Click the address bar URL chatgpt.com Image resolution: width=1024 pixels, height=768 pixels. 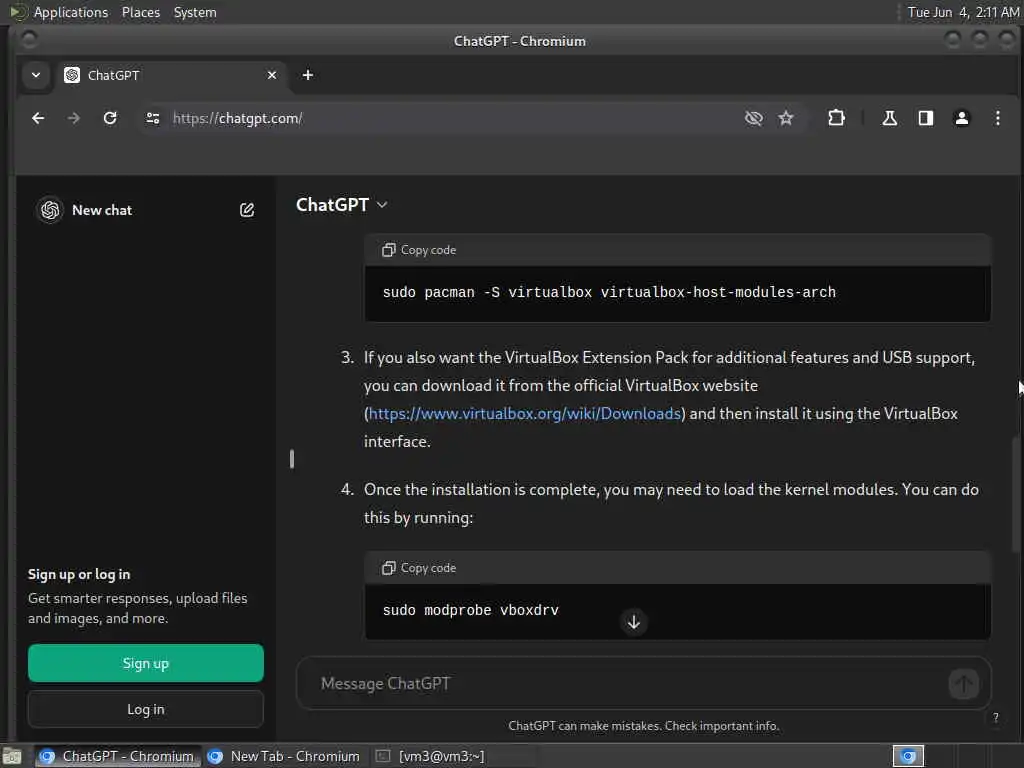click(238, 118)
